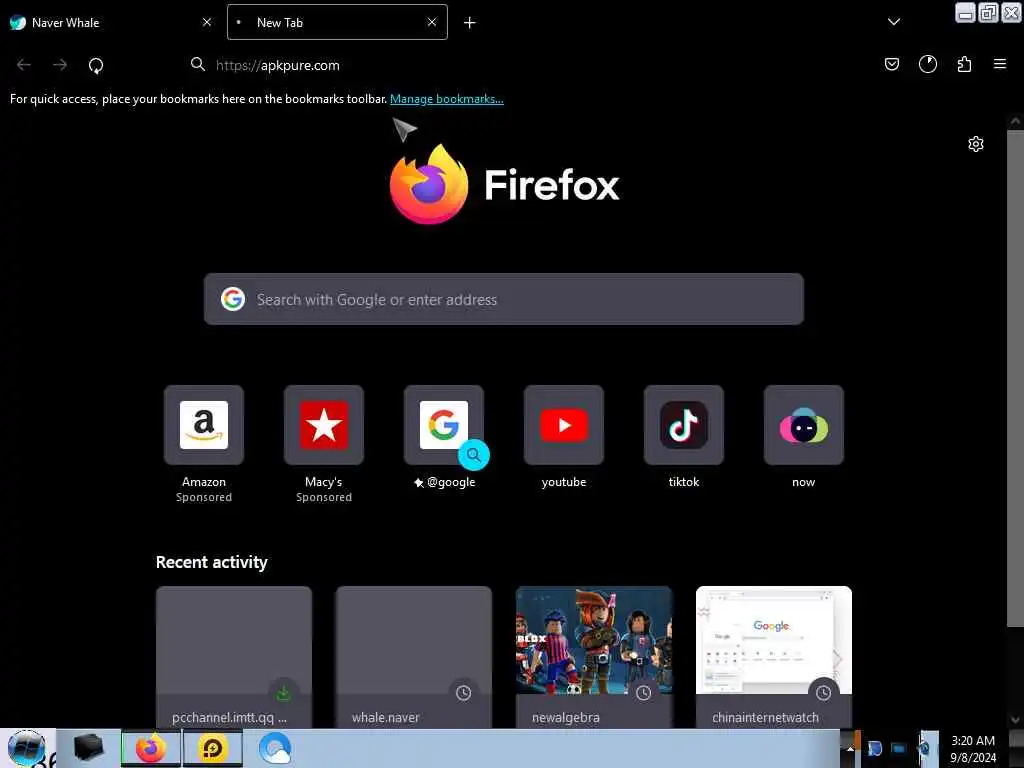Image resolution: width=1024 pixels, height=768 pixels.
Task: Go back using the back arrow
Action: click(24, 65)
